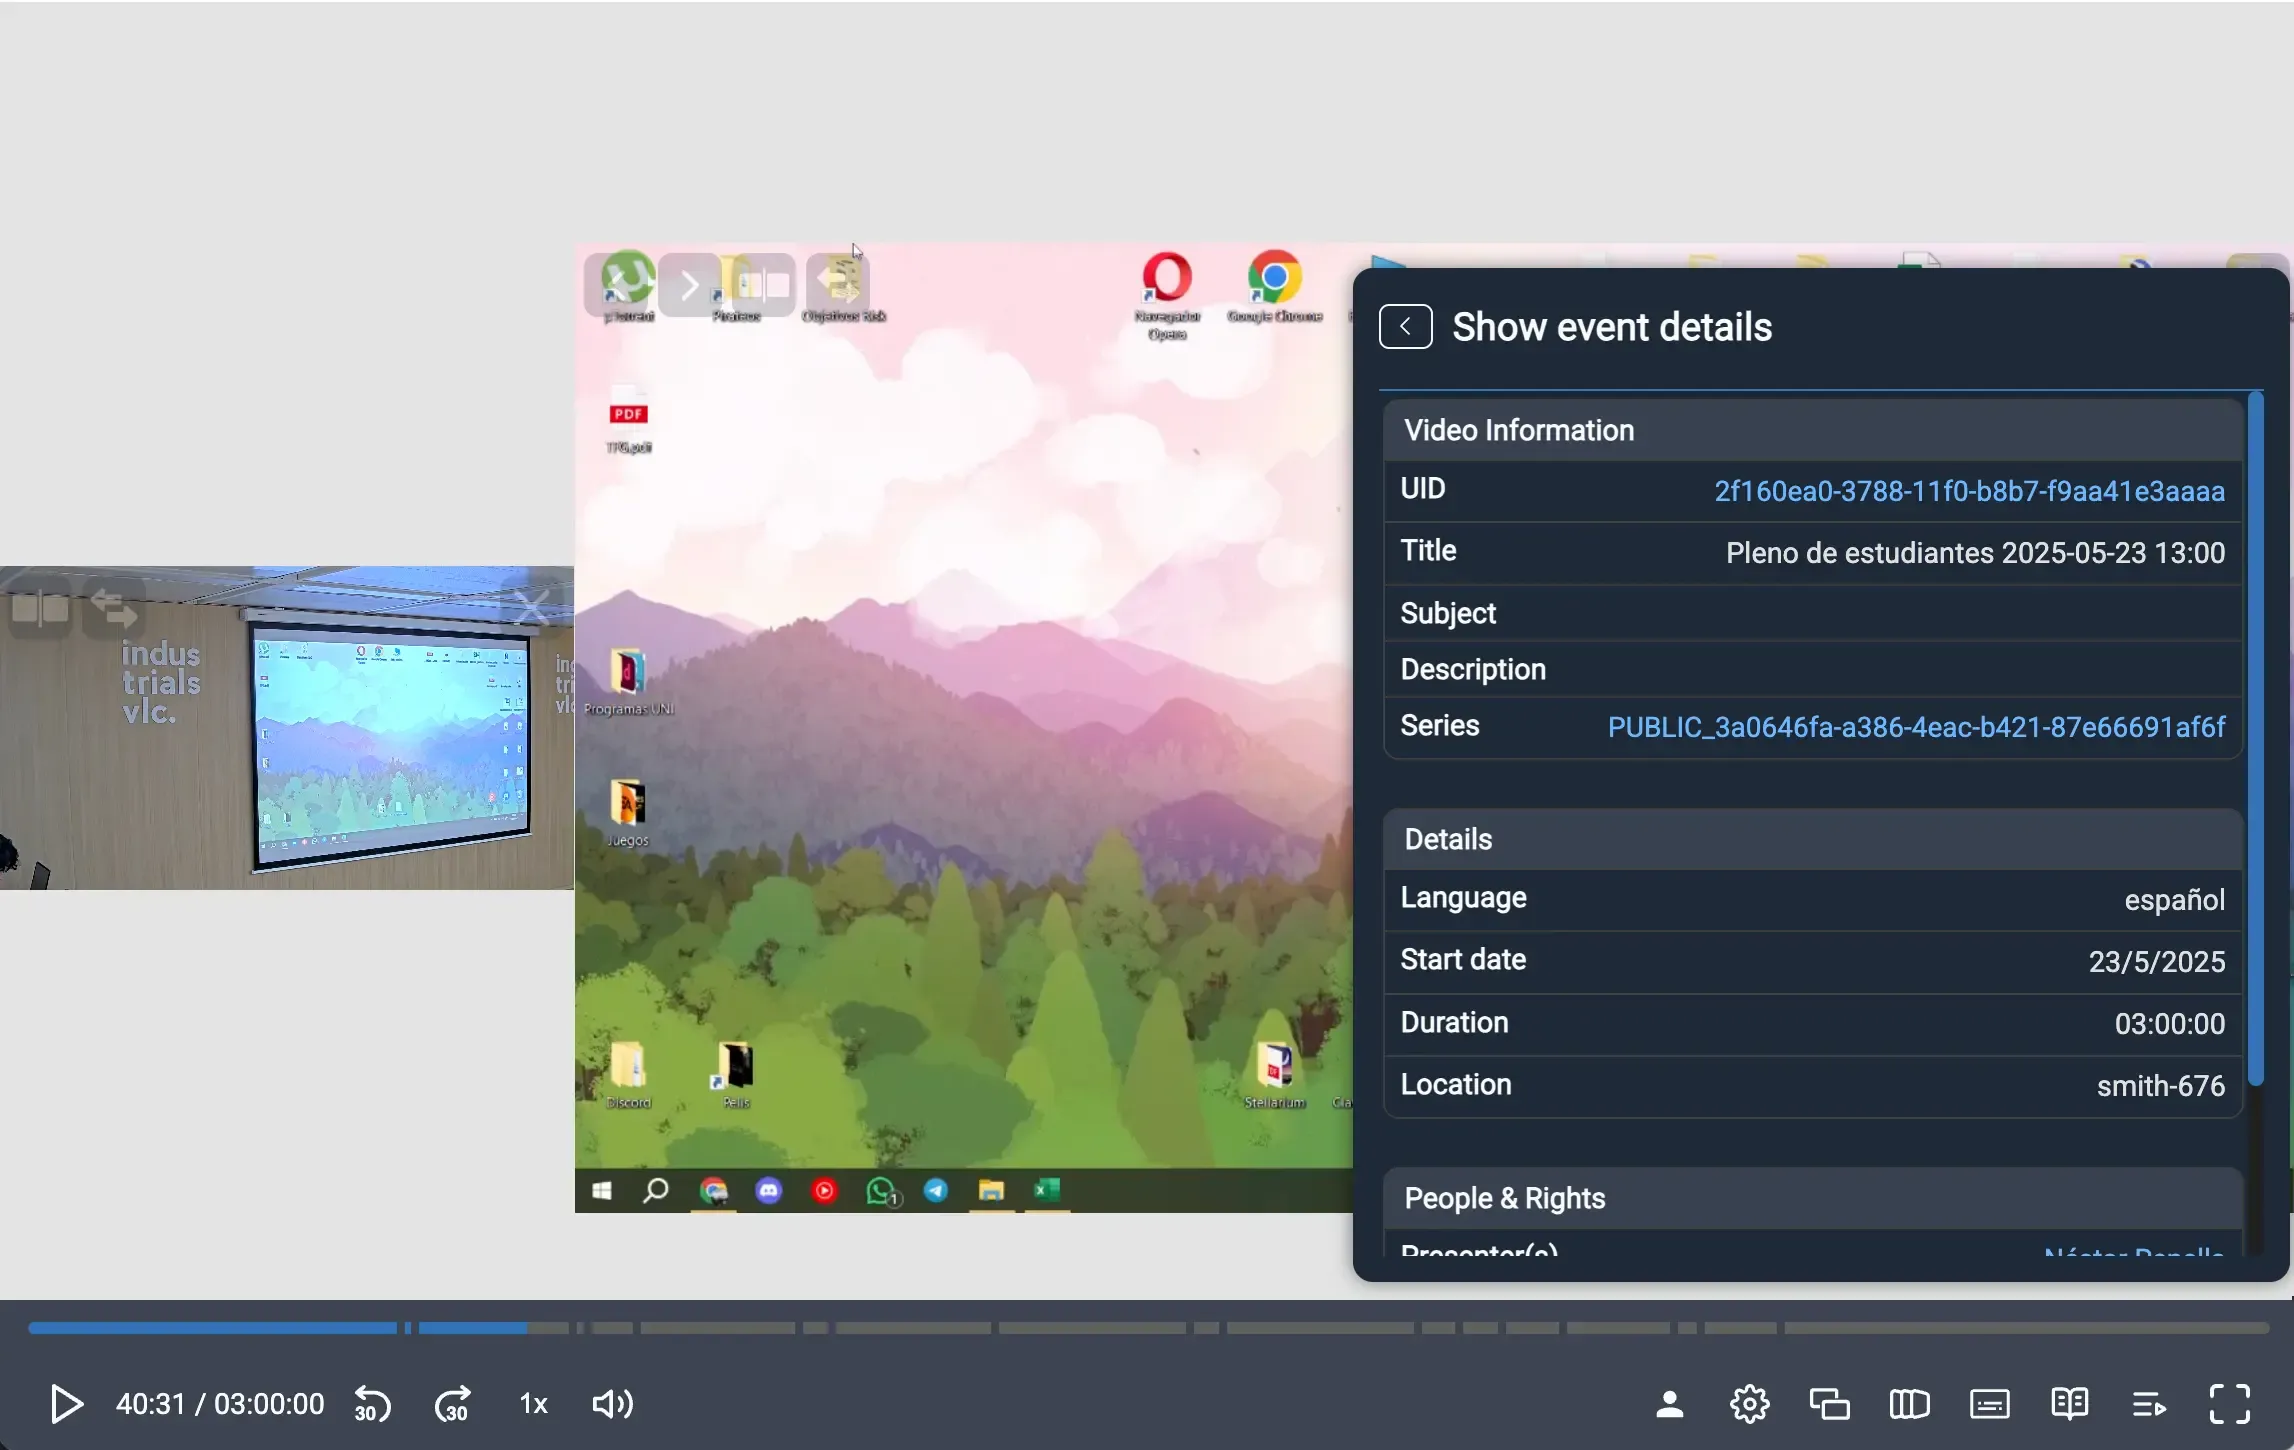Skip back 30 seconds

click(x=371, y=1404)
